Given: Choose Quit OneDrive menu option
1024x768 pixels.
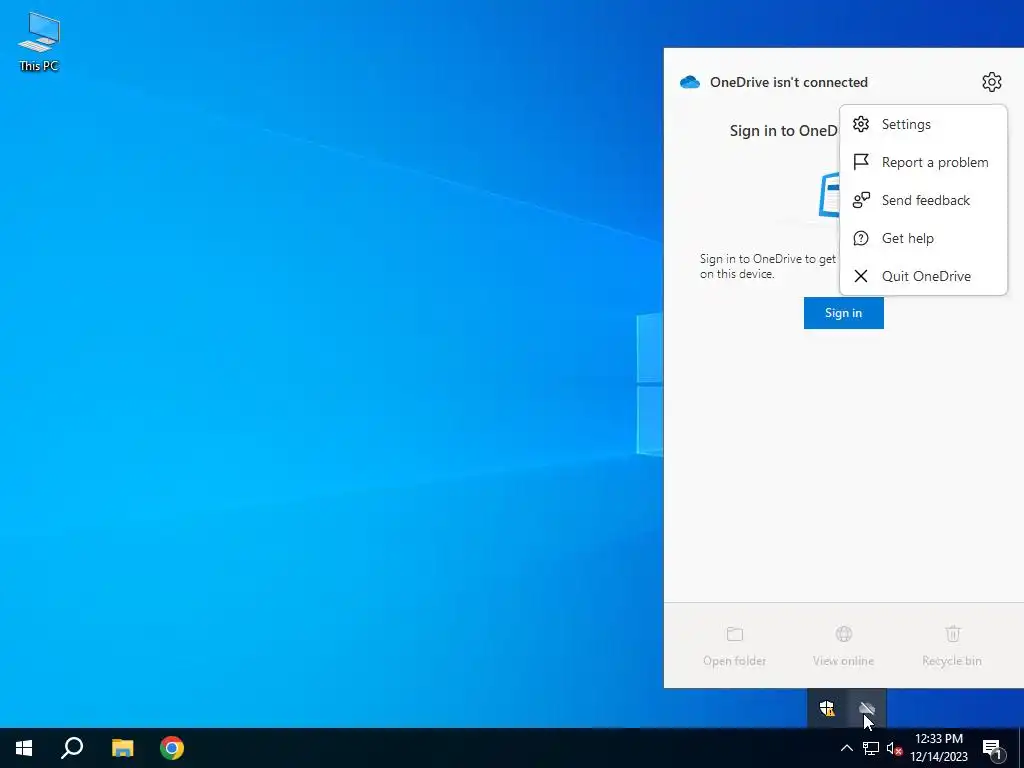Looking at the screenshot, I should pos(923,276).
